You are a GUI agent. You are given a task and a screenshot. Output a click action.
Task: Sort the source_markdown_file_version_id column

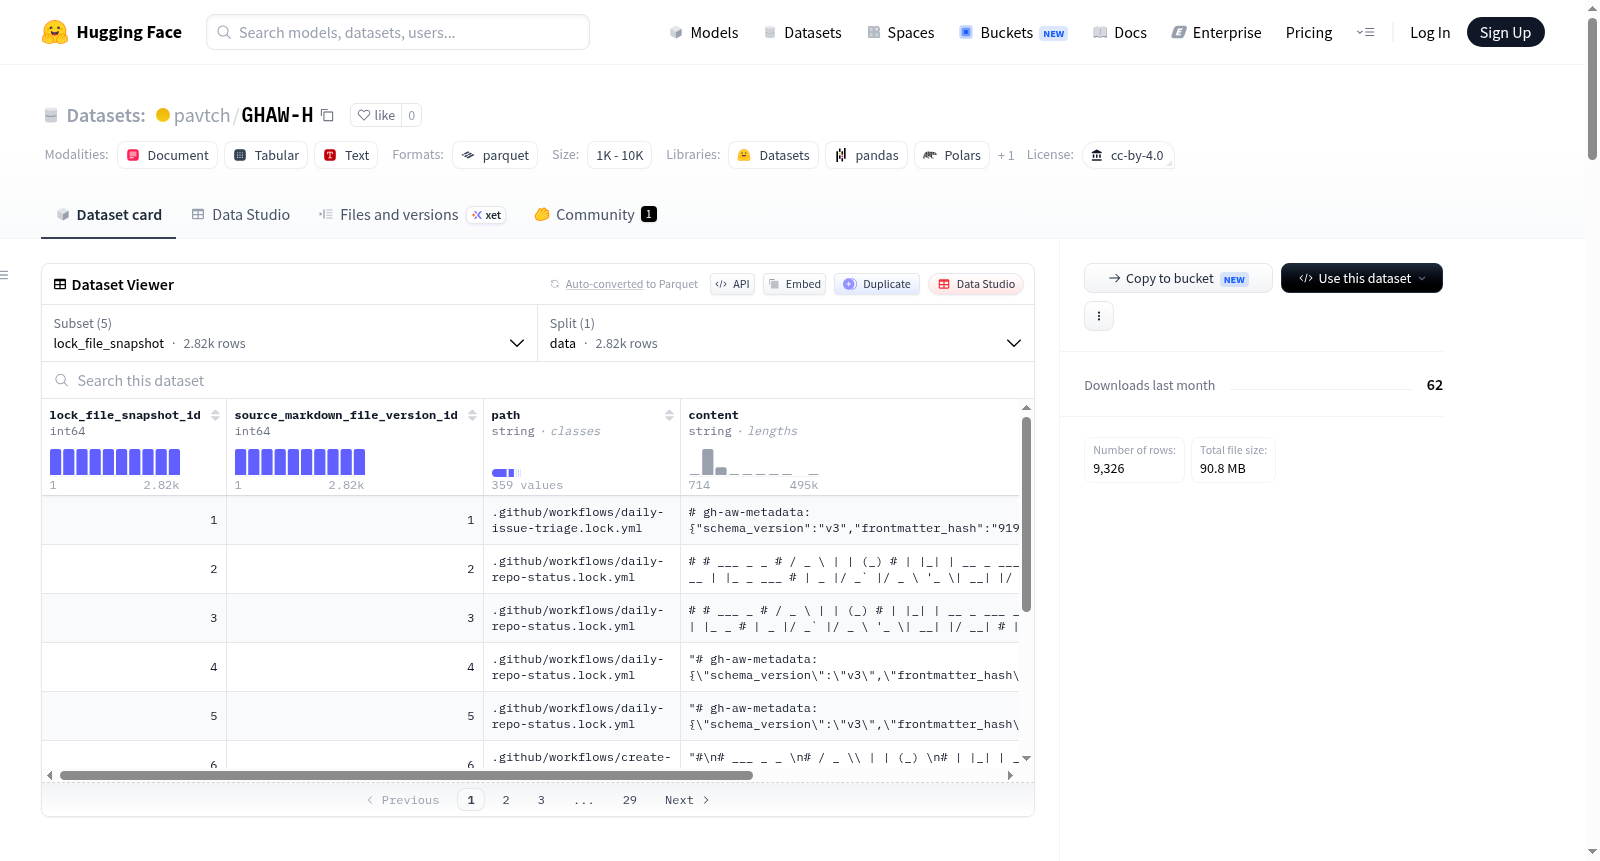(x=472, y=415)
